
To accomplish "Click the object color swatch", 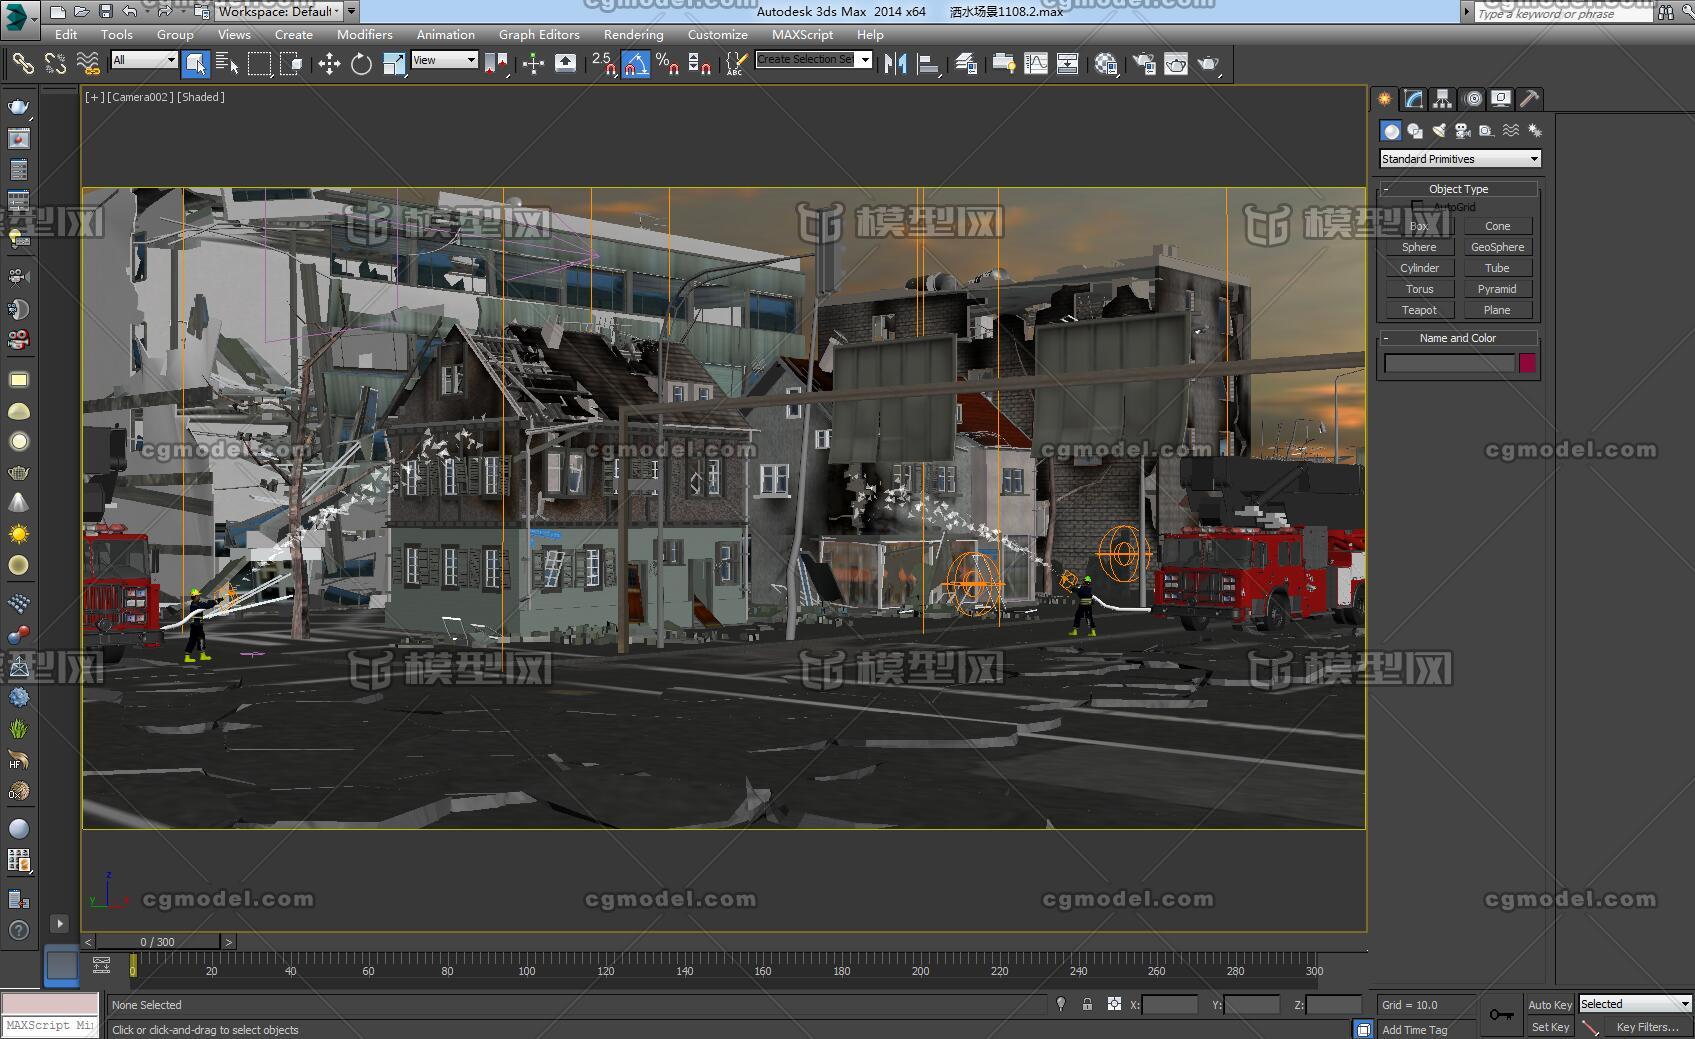I will tap(1527, 363).
